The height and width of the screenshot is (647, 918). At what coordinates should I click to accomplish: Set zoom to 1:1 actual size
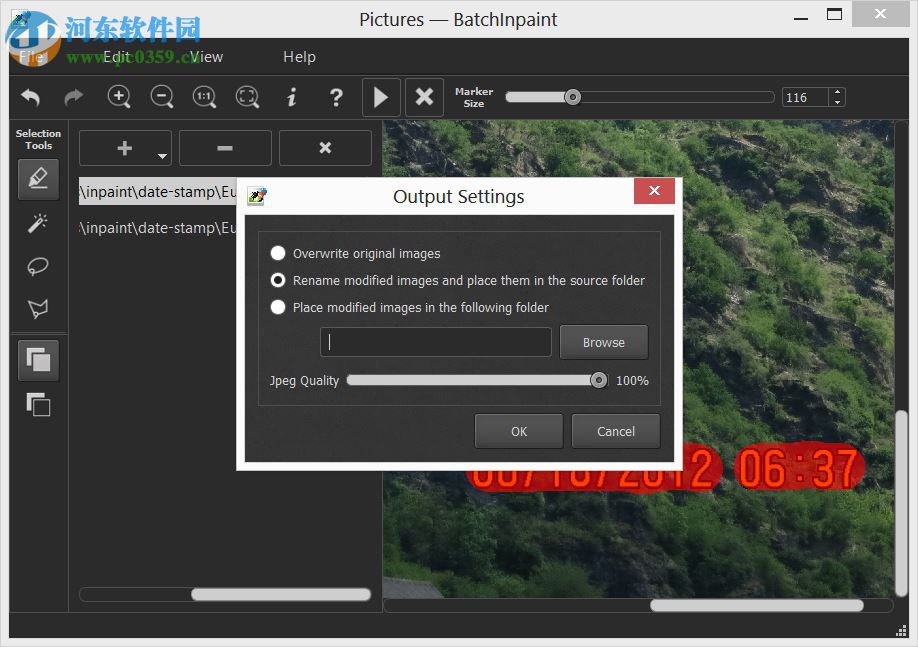pos(204,97)
